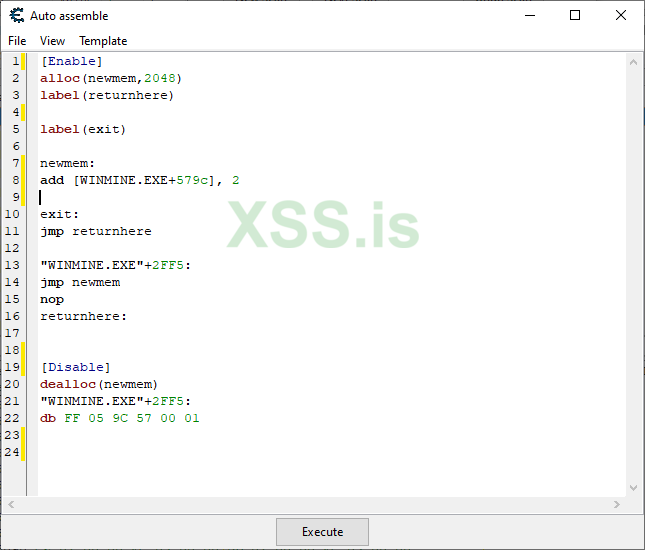Open the File menu
This screenshot has height=550, width=645.
(x=17, y=41)
